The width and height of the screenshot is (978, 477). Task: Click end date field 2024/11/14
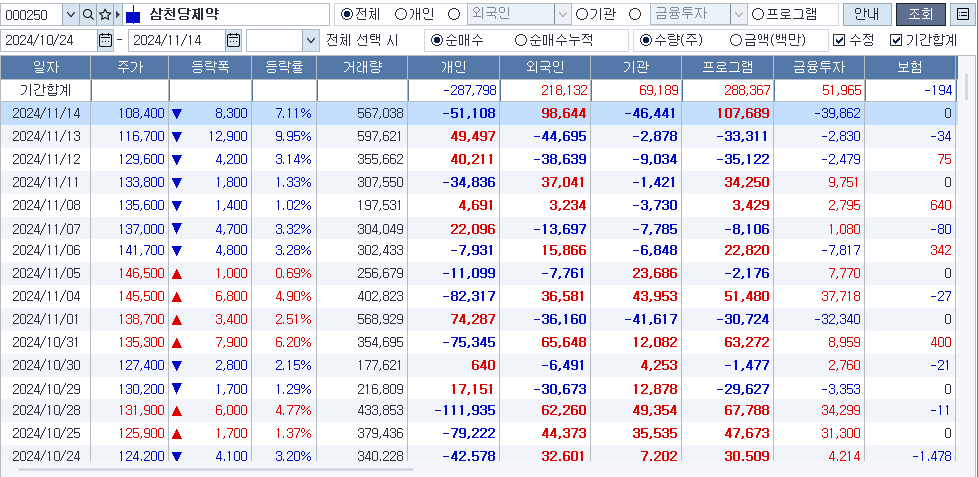tap(177, 41)
